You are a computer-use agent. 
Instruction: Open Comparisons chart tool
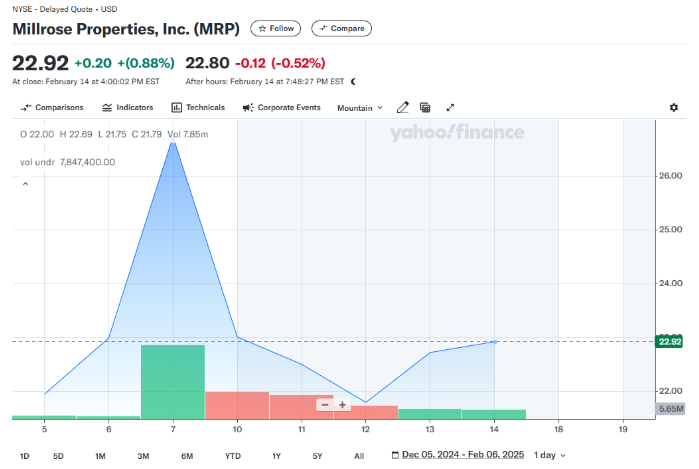click(52, 107)
